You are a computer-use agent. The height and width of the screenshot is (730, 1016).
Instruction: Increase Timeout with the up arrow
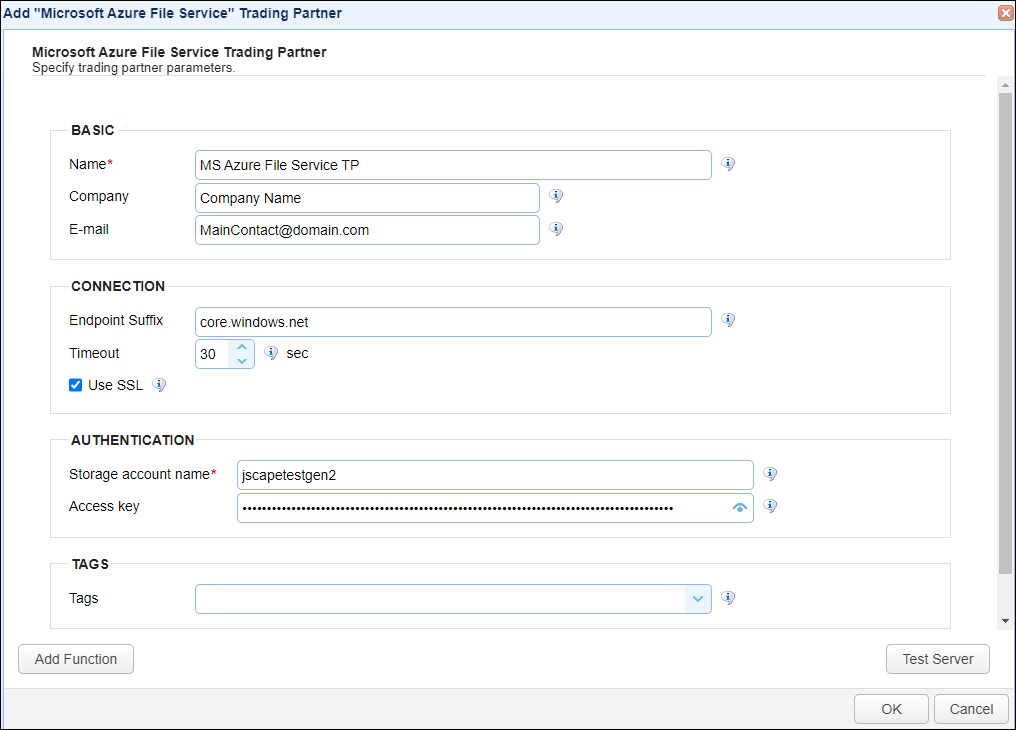(x=242, y=347)
